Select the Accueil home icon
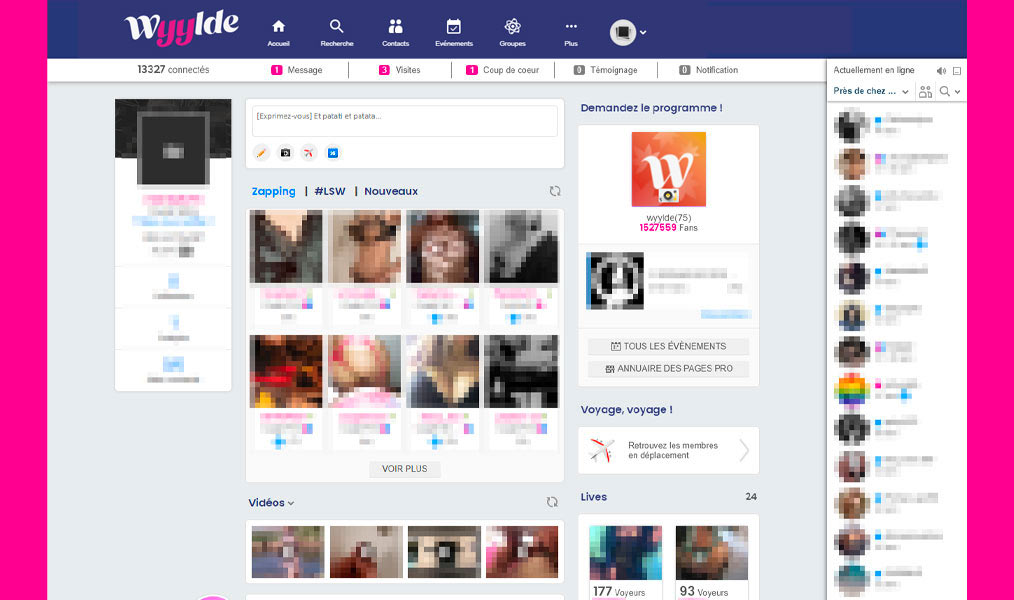 click(x=277, y=31)
